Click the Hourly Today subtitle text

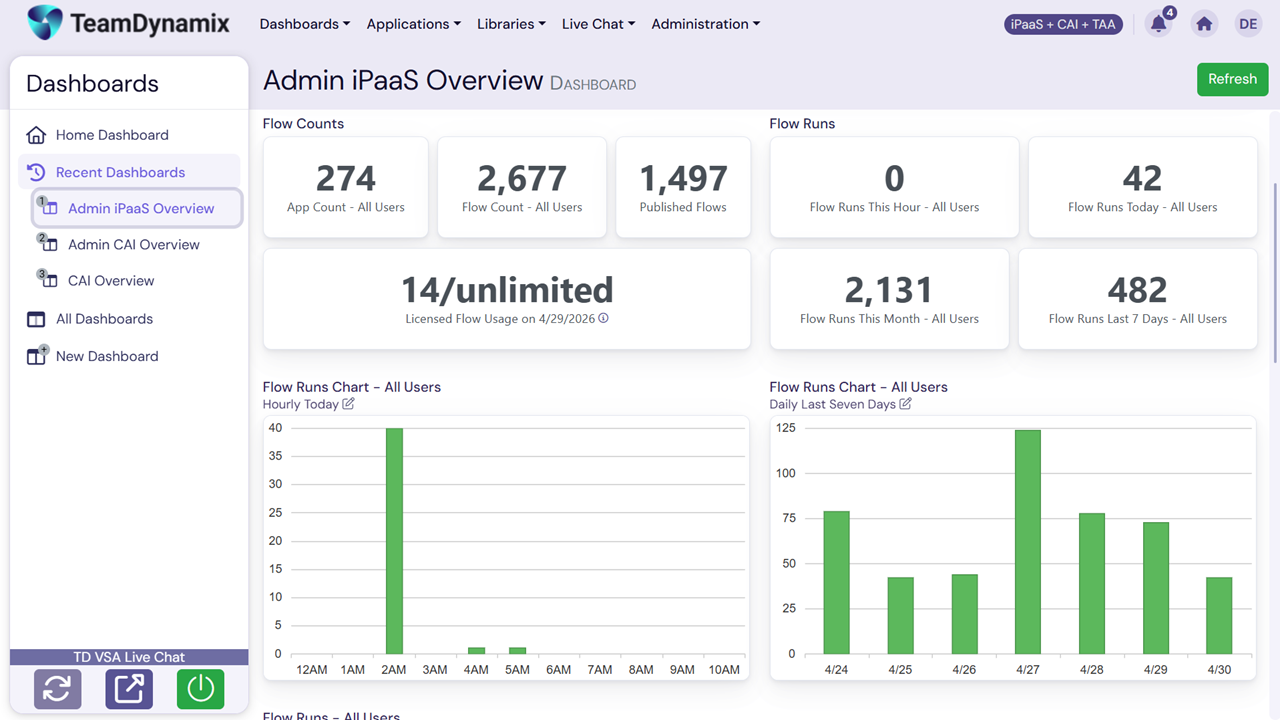pyautogui.click(x=300, y=404)
